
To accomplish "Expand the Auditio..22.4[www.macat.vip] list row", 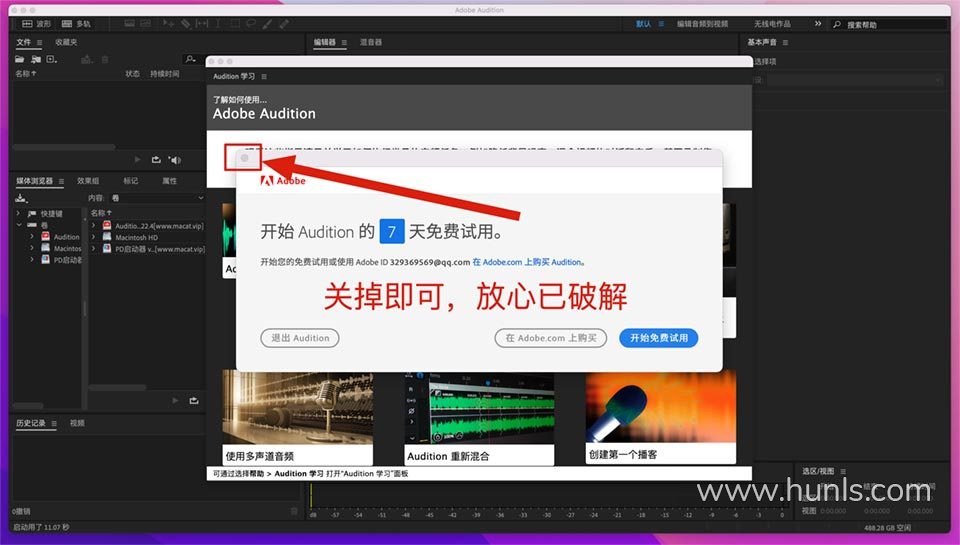I will pos(94,225).
